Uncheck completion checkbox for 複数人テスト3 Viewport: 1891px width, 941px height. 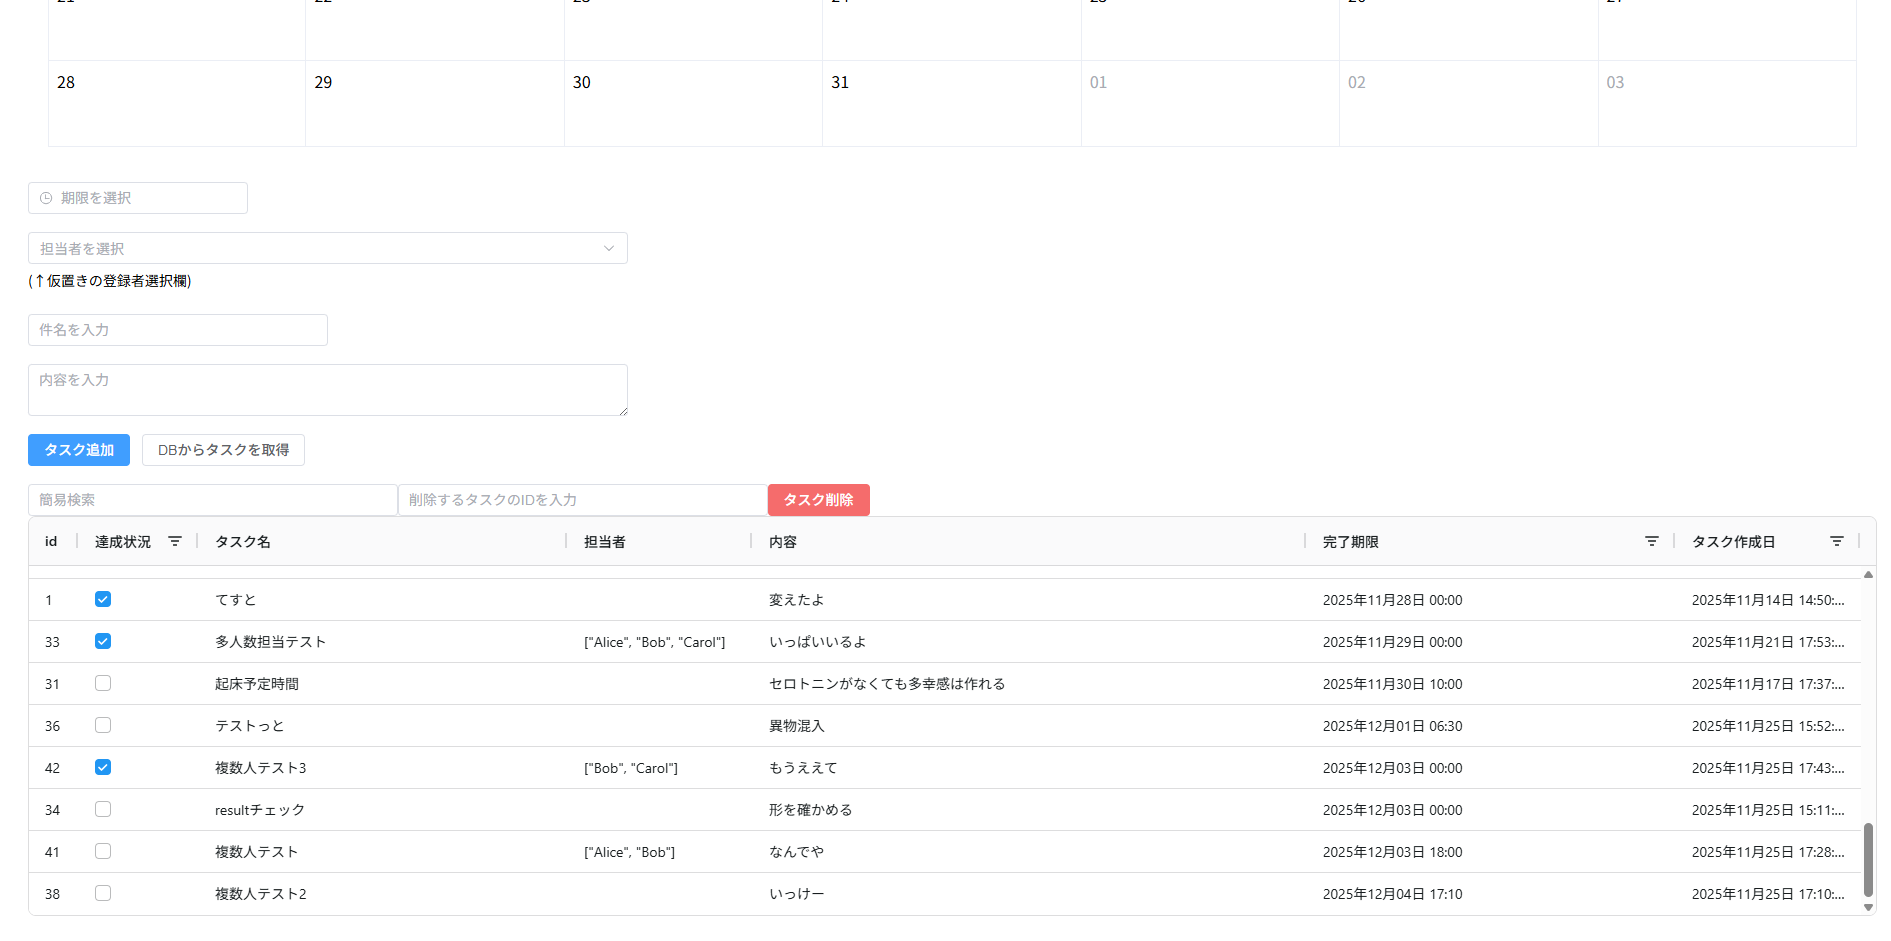coord(103,767)
